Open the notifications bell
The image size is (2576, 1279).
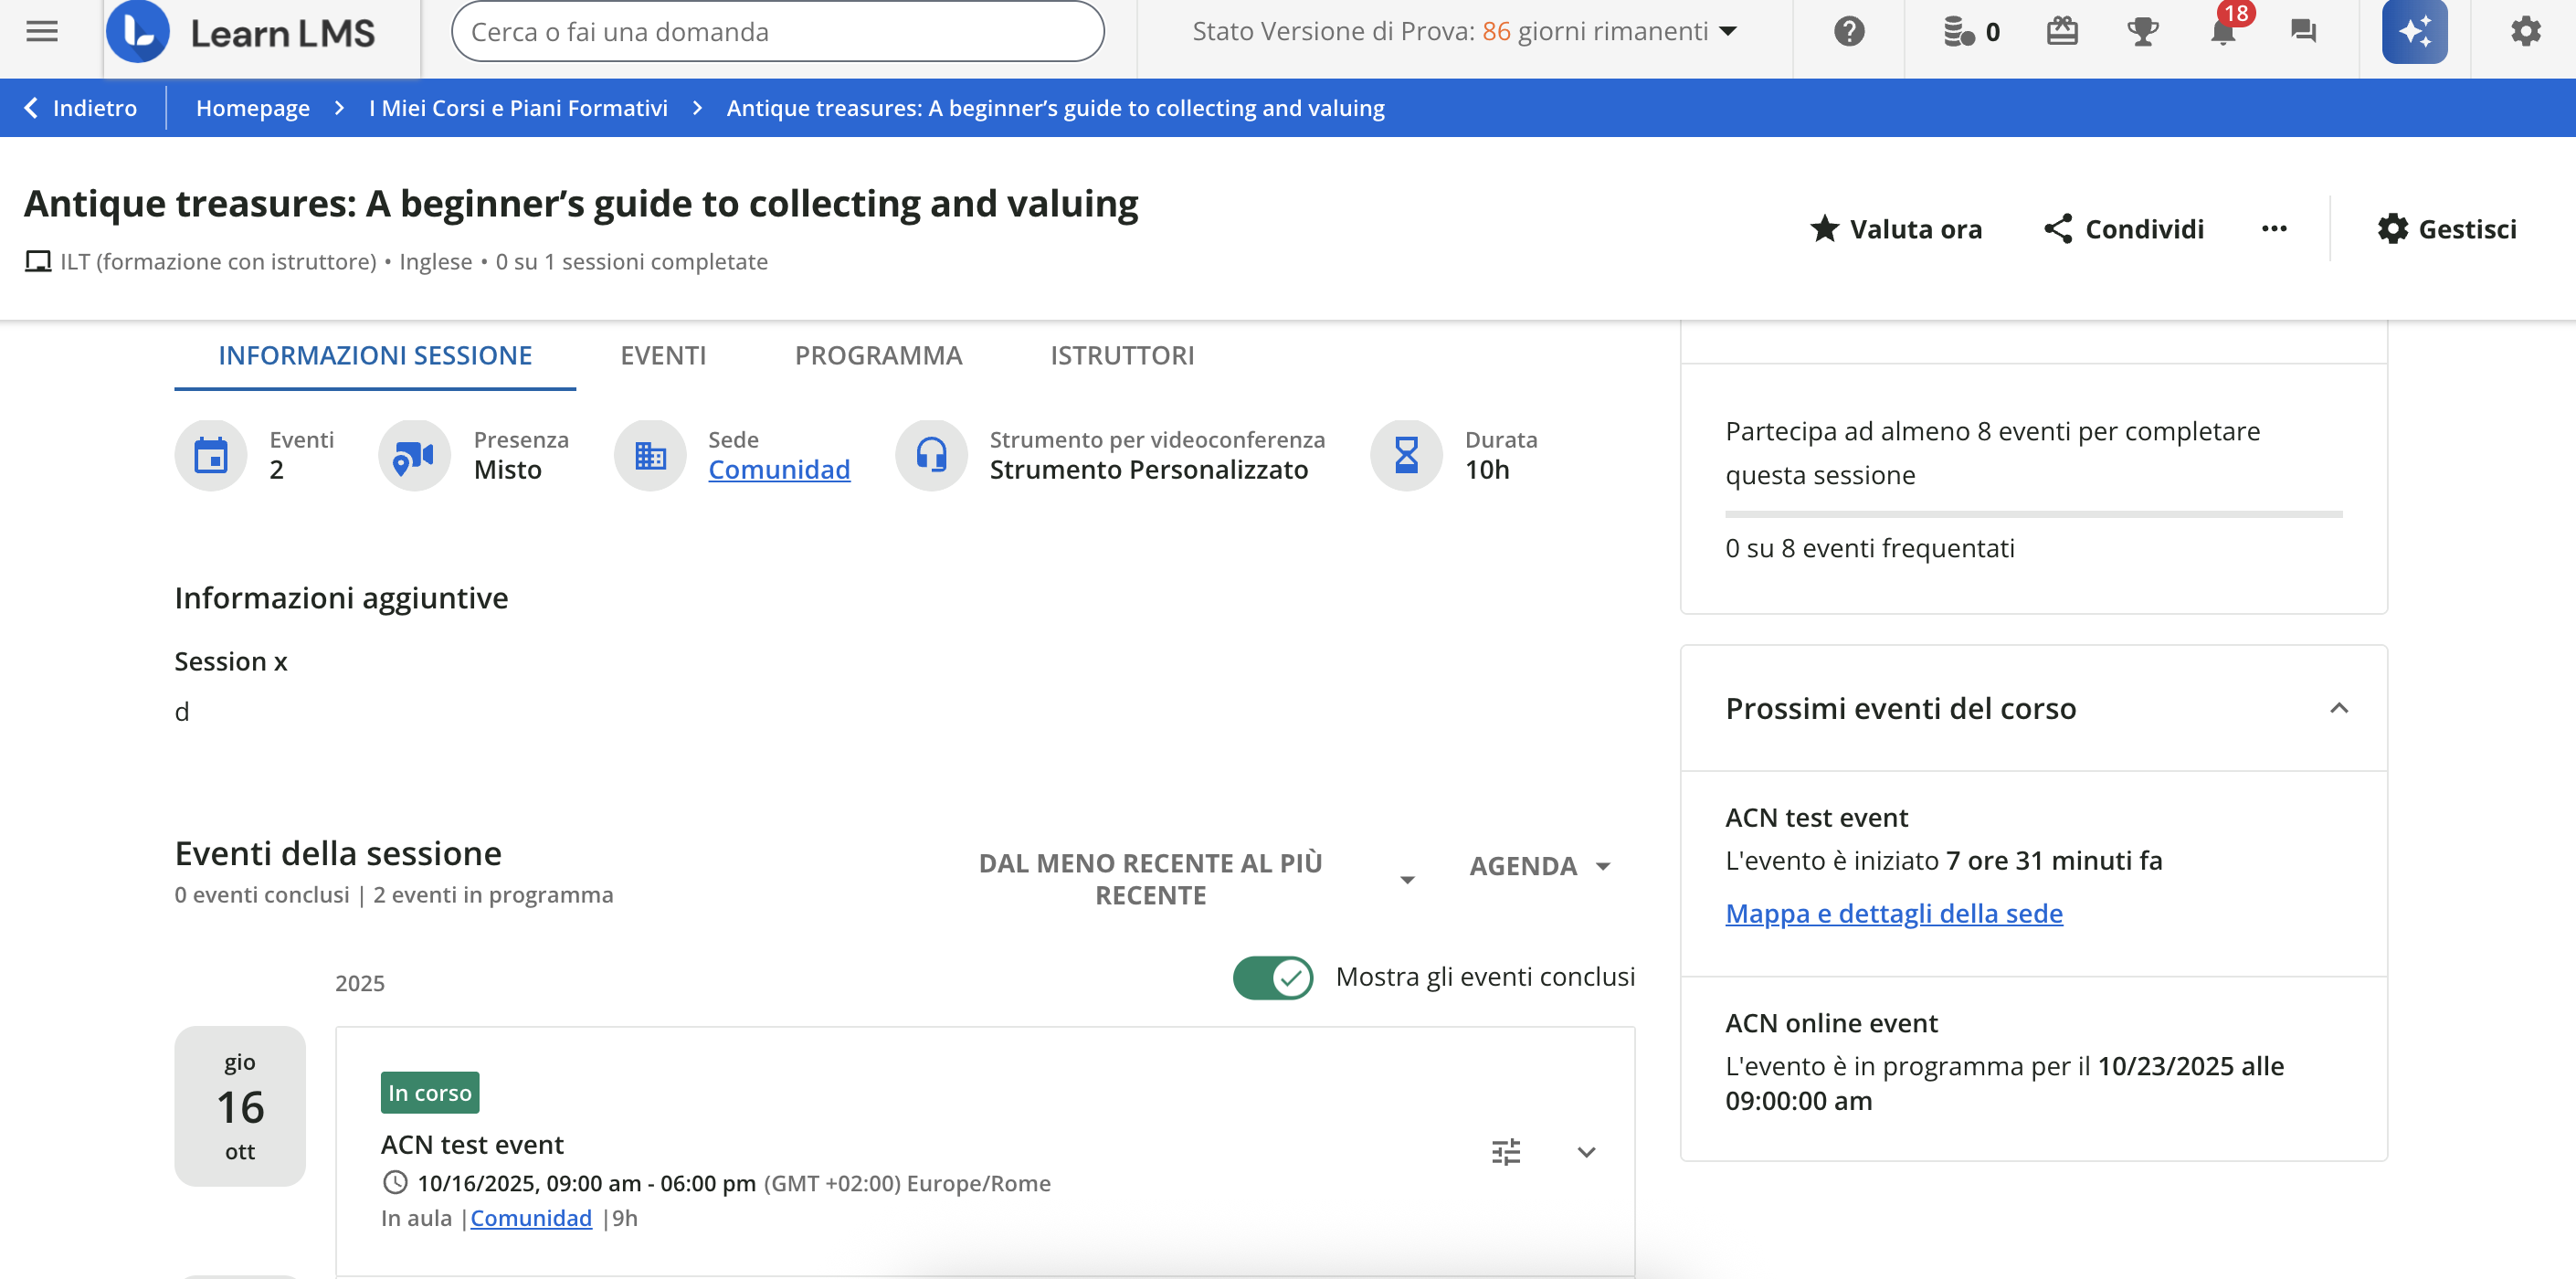pyautogui.click(x=2223, y=32)
